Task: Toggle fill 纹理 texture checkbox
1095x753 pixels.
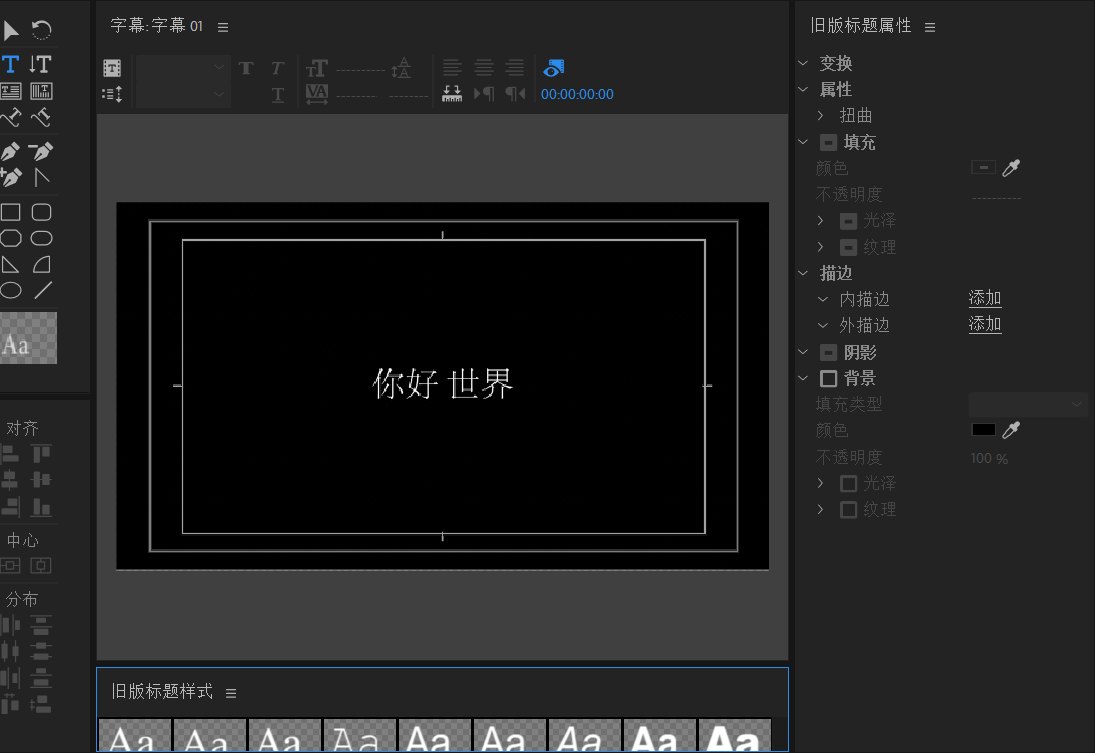Action: [x=848, y=247]
